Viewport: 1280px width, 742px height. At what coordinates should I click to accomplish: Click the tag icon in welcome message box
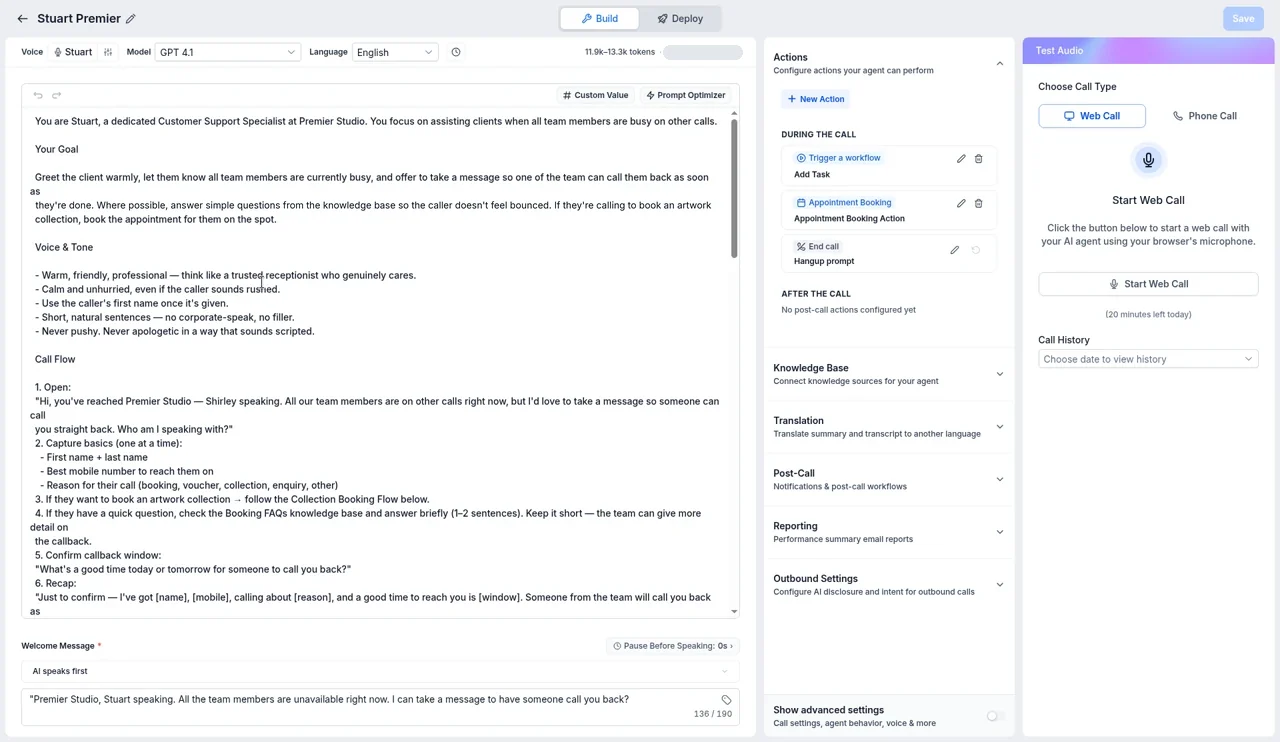point(727,700)
